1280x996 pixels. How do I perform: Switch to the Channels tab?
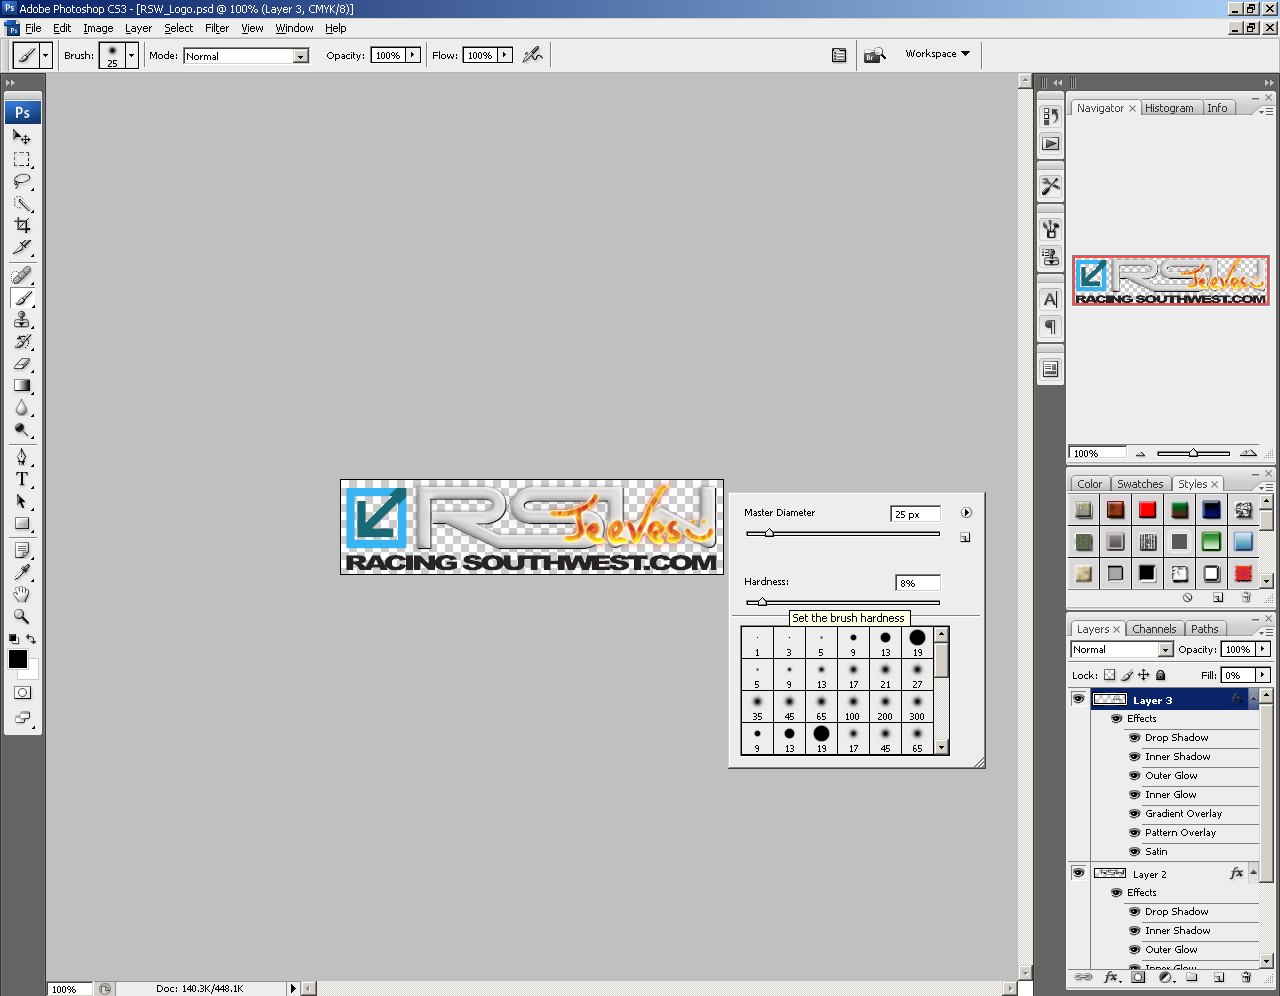(1154, 628)
